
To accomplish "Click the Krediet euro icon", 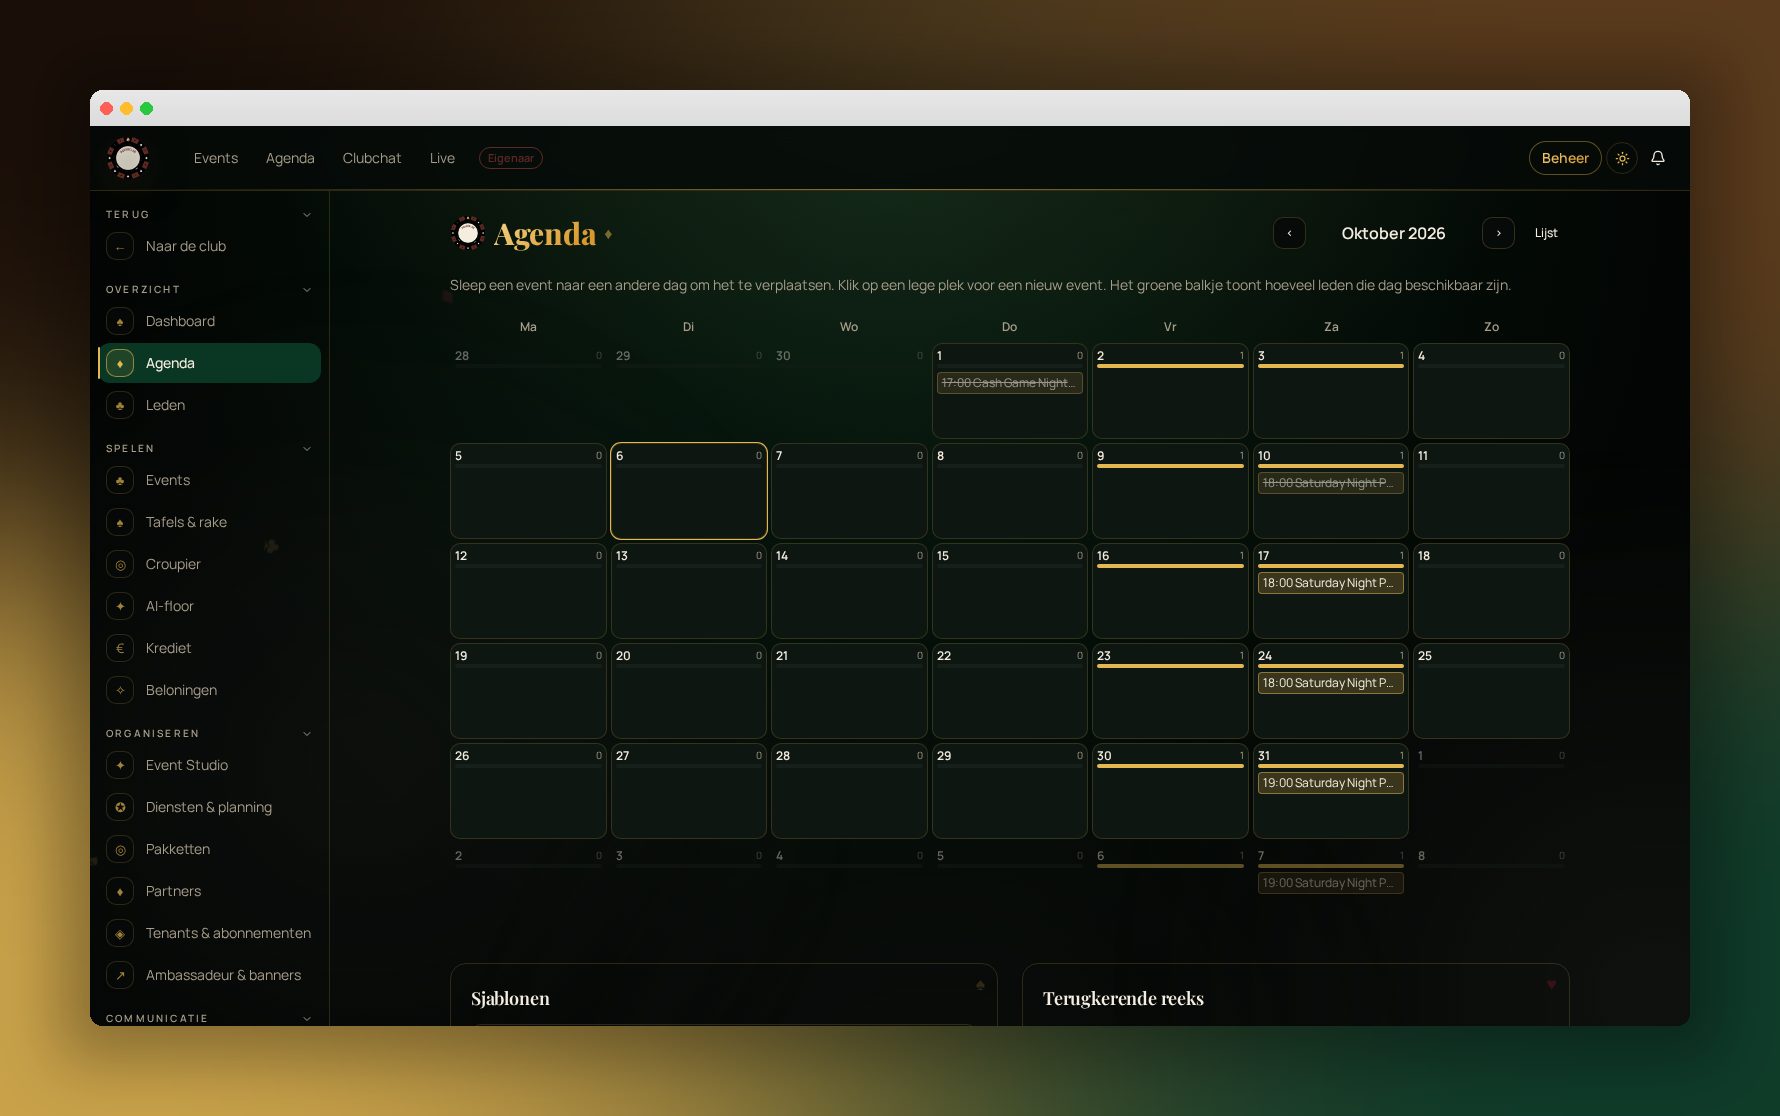I will (x=120, y=648).
